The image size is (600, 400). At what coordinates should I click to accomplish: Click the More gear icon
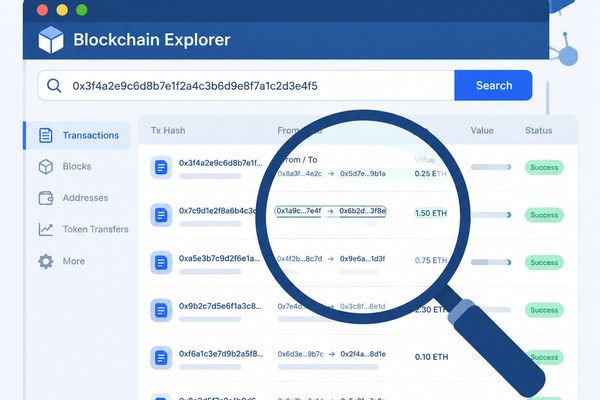click(46, 261)
